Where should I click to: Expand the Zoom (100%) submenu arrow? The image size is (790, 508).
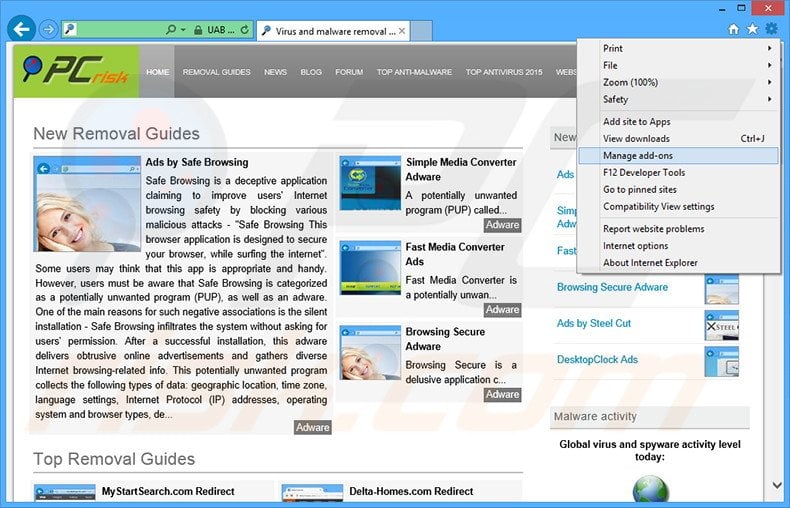coord(769,82)
